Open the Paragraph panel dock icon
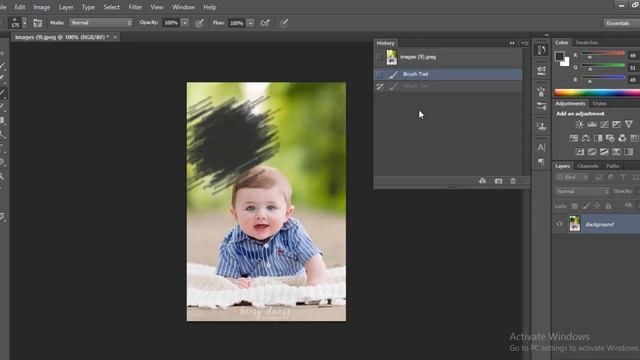 click(541, 162)
